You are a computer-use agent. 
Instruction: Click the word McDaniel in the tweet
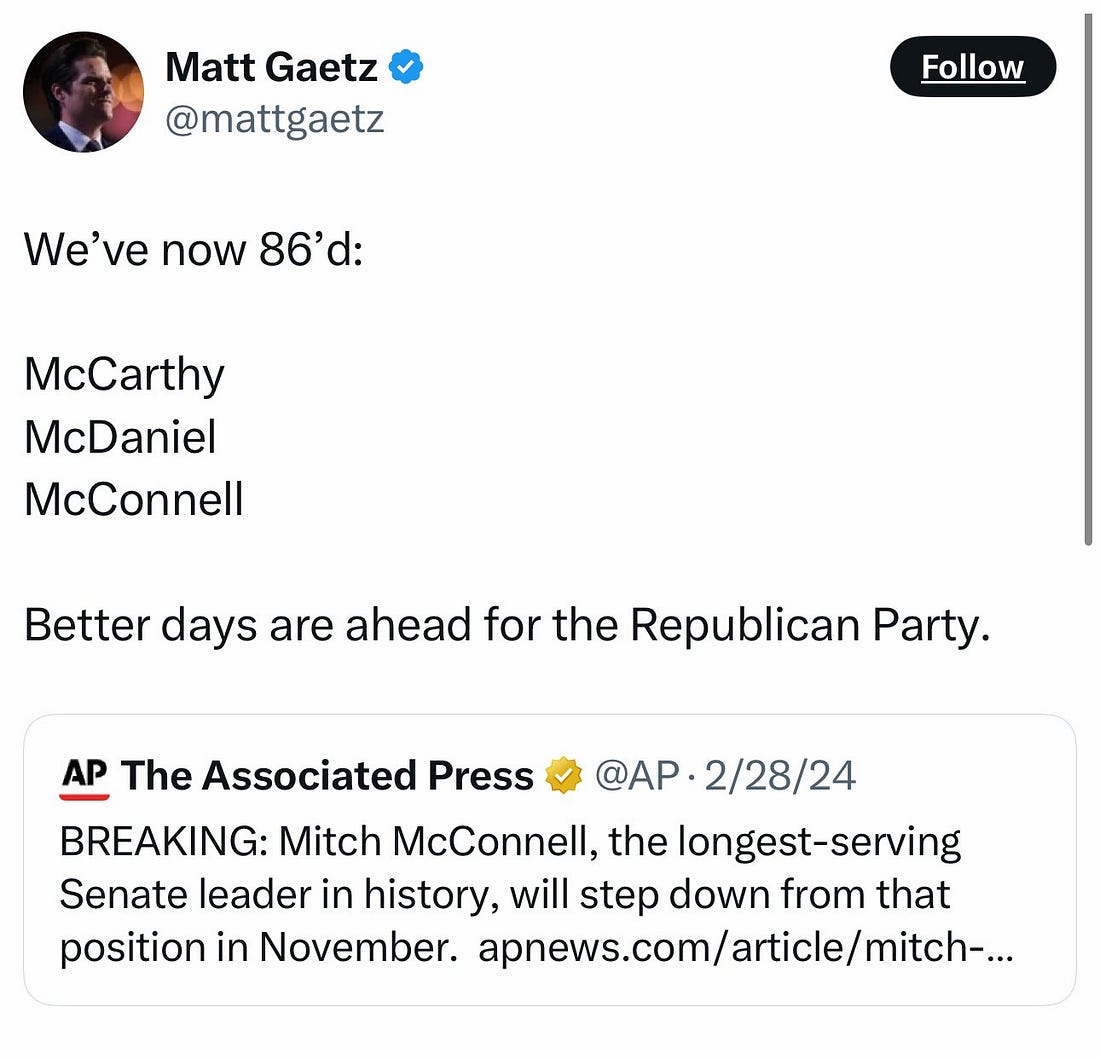point(120,437)
